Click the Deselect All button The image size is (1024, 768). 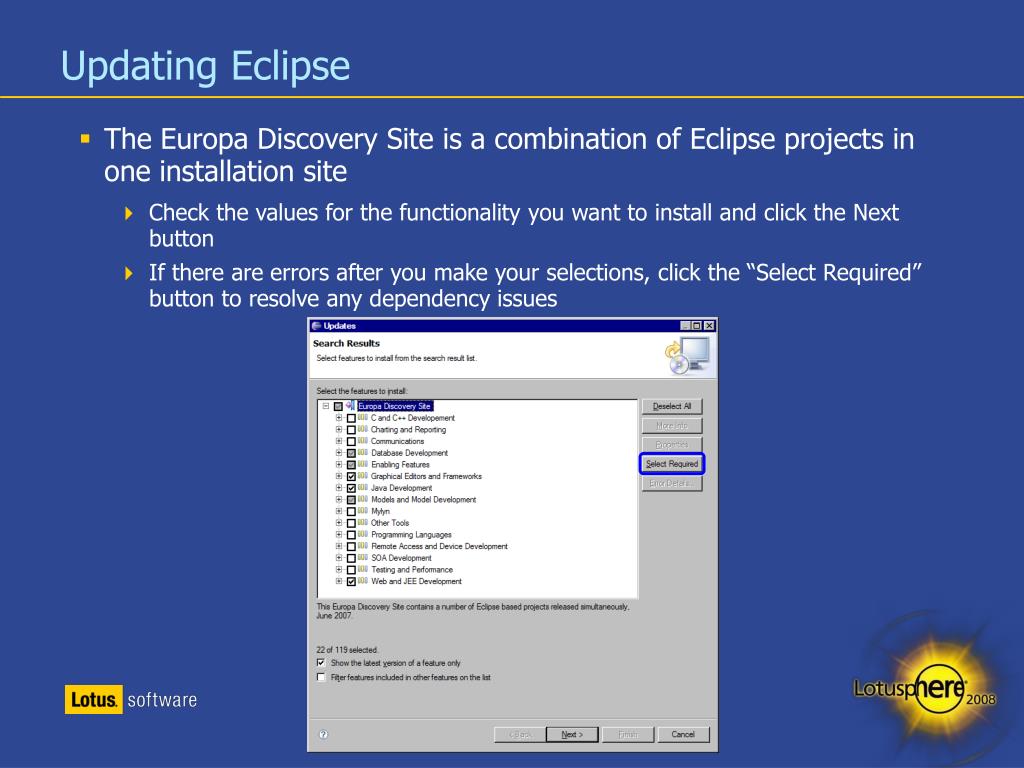pos(671,406)
